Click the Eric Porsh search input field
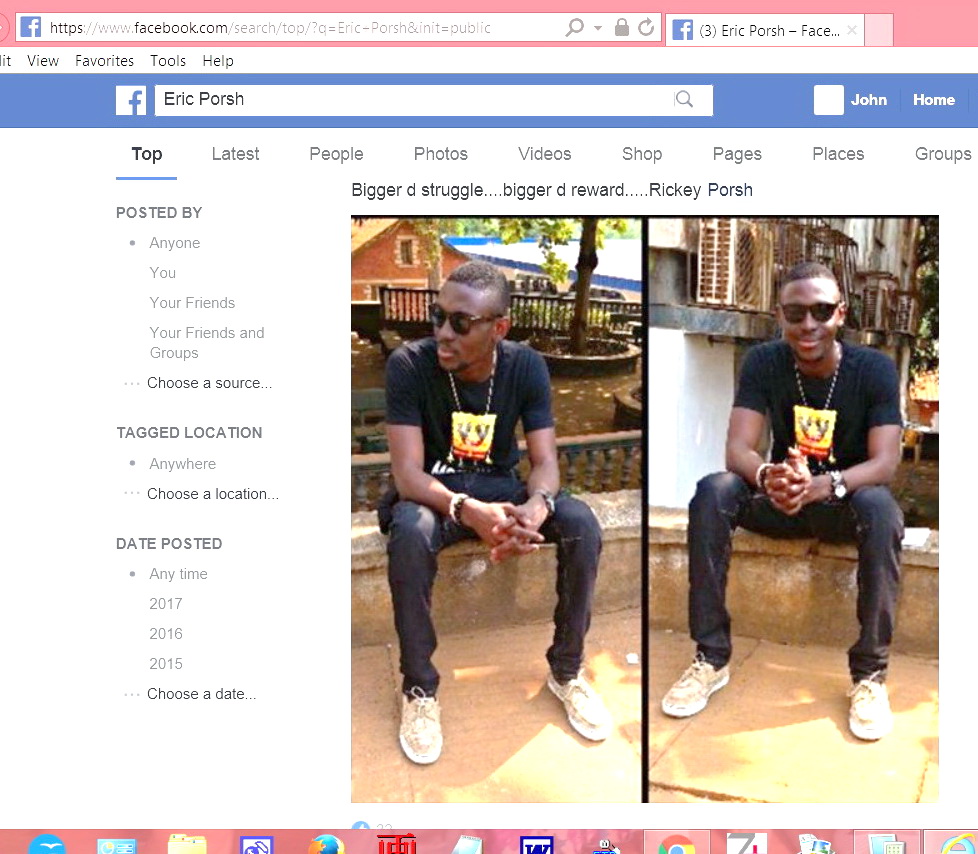Viewport: 978px width, 854px height. [x=410, y=100]
